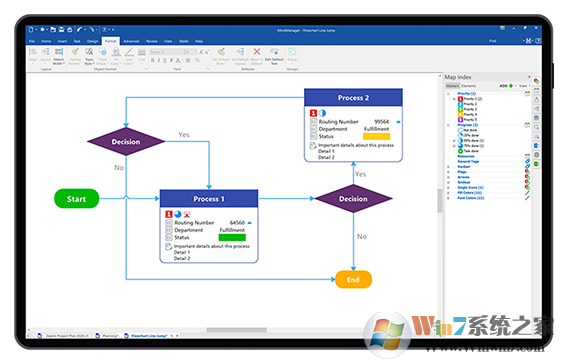Click the Undo arrow icon

click(79, 30)
